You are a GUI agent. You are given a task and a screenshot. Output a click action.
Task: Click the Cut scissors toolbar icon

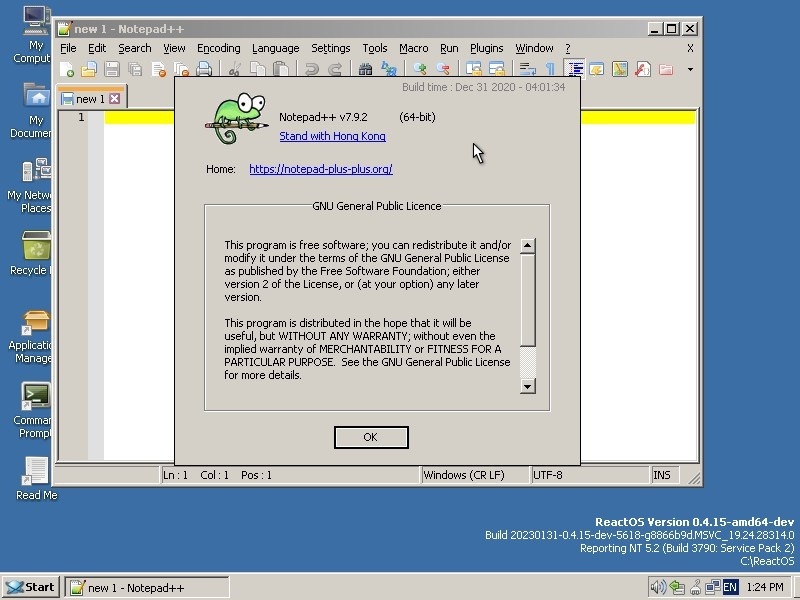coord(234,69)
